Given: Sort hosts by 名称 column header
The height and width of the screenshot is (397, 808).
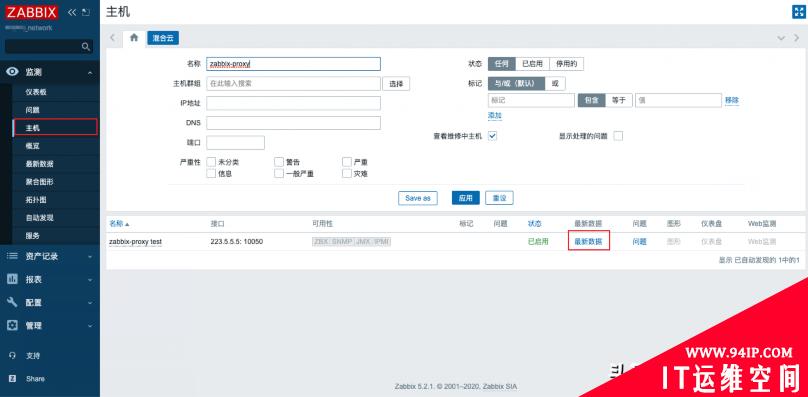Looking at the screenshot, I should pos(119,224).
